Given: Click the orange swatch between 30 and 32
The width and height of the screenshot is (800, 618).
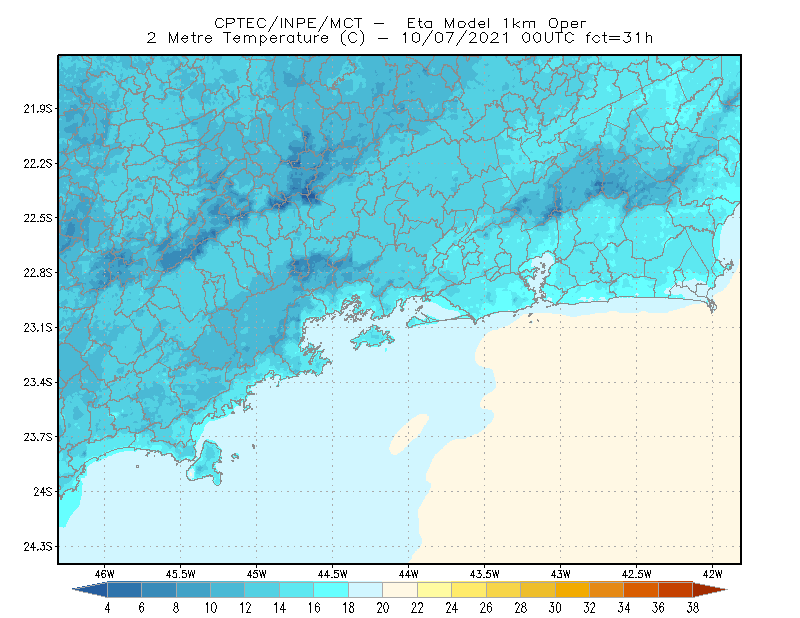Looking at the screenshot, I should point(572,590).
